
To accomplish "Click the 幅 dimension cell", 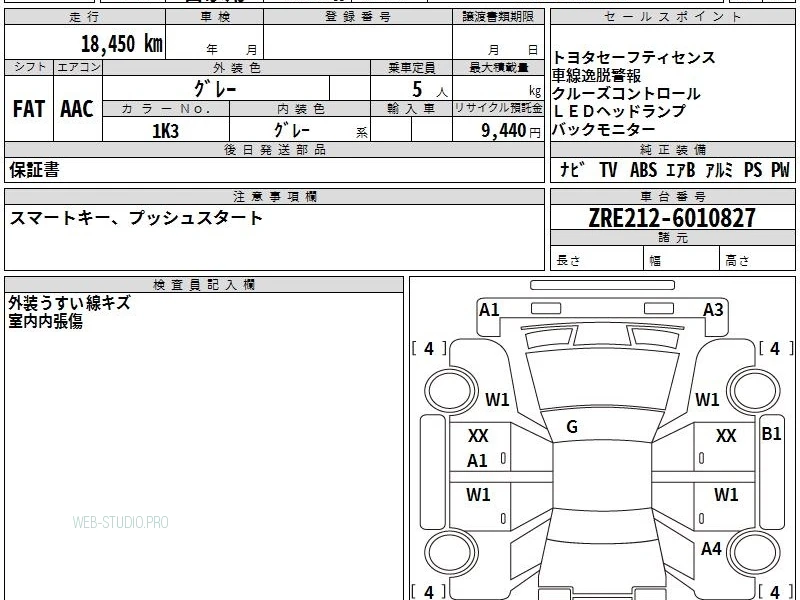I will coord(682,260).
